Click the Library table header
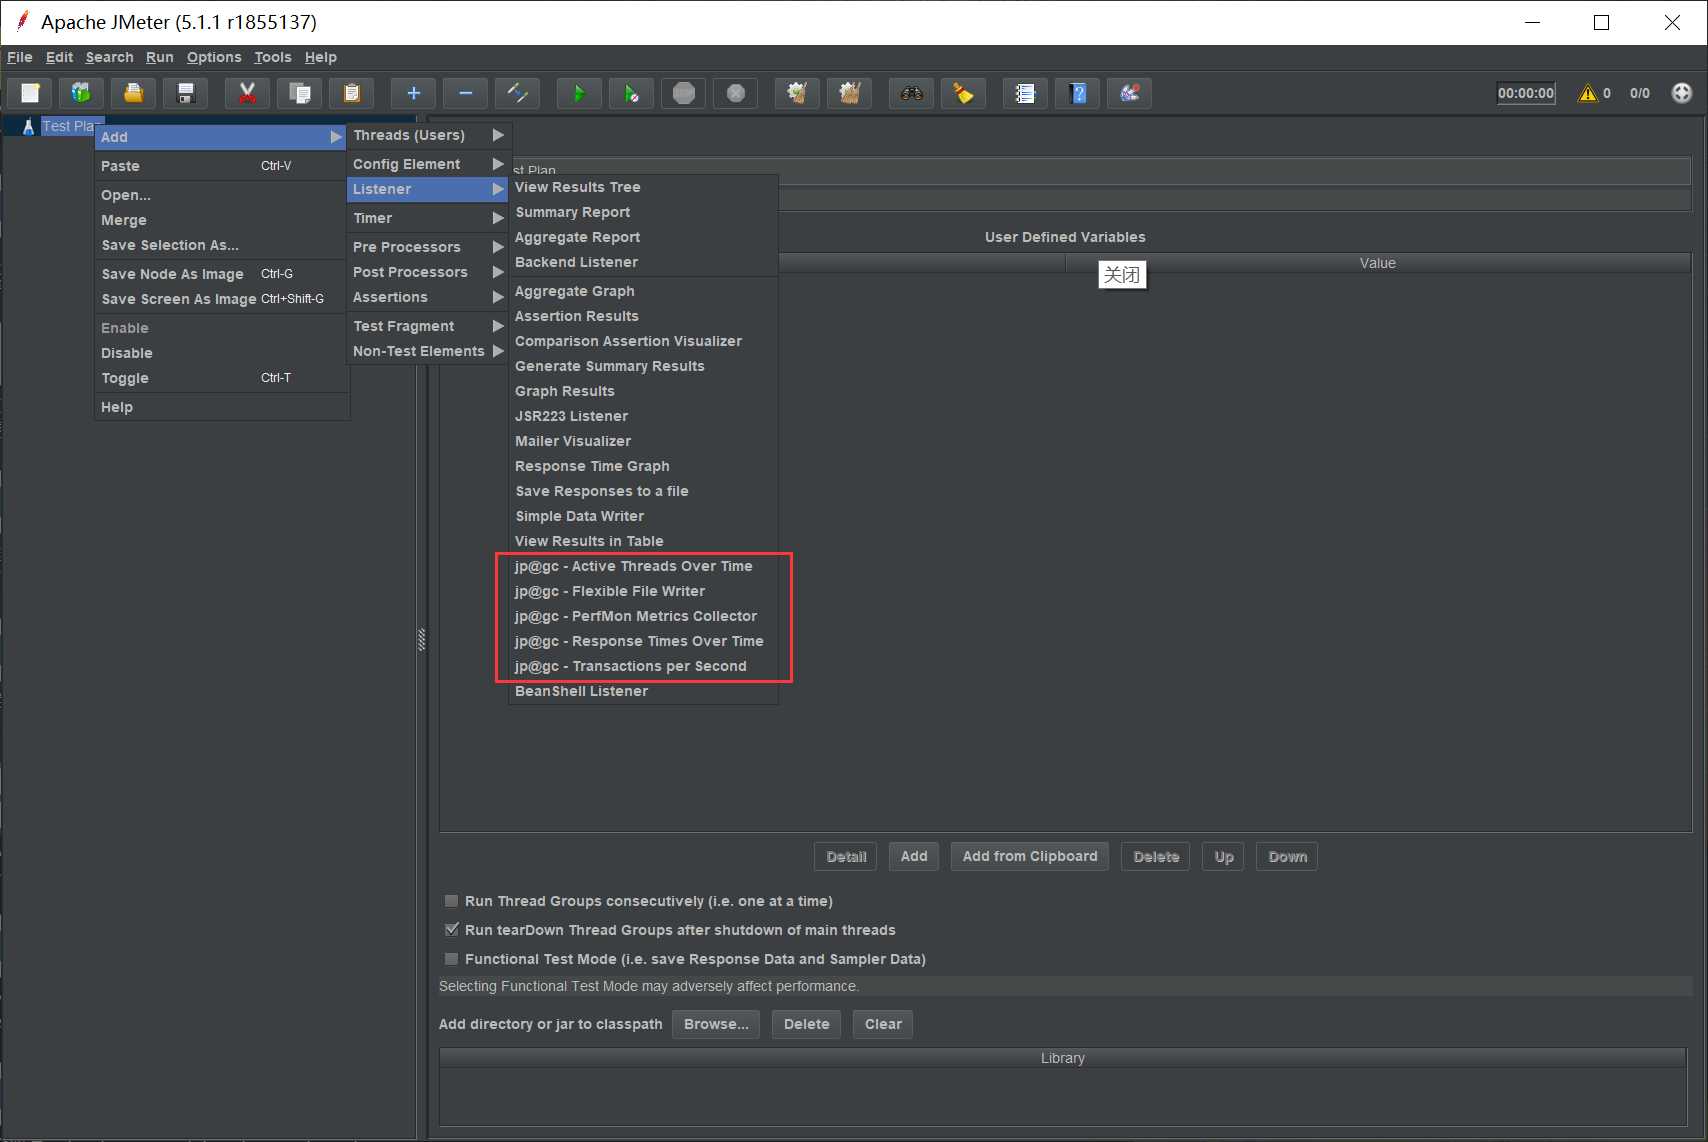 point(1063,1058)
